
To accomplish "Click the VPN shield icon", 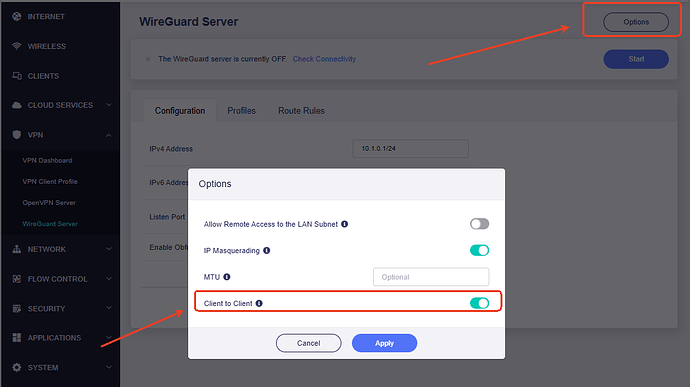I will click(17, 135).
